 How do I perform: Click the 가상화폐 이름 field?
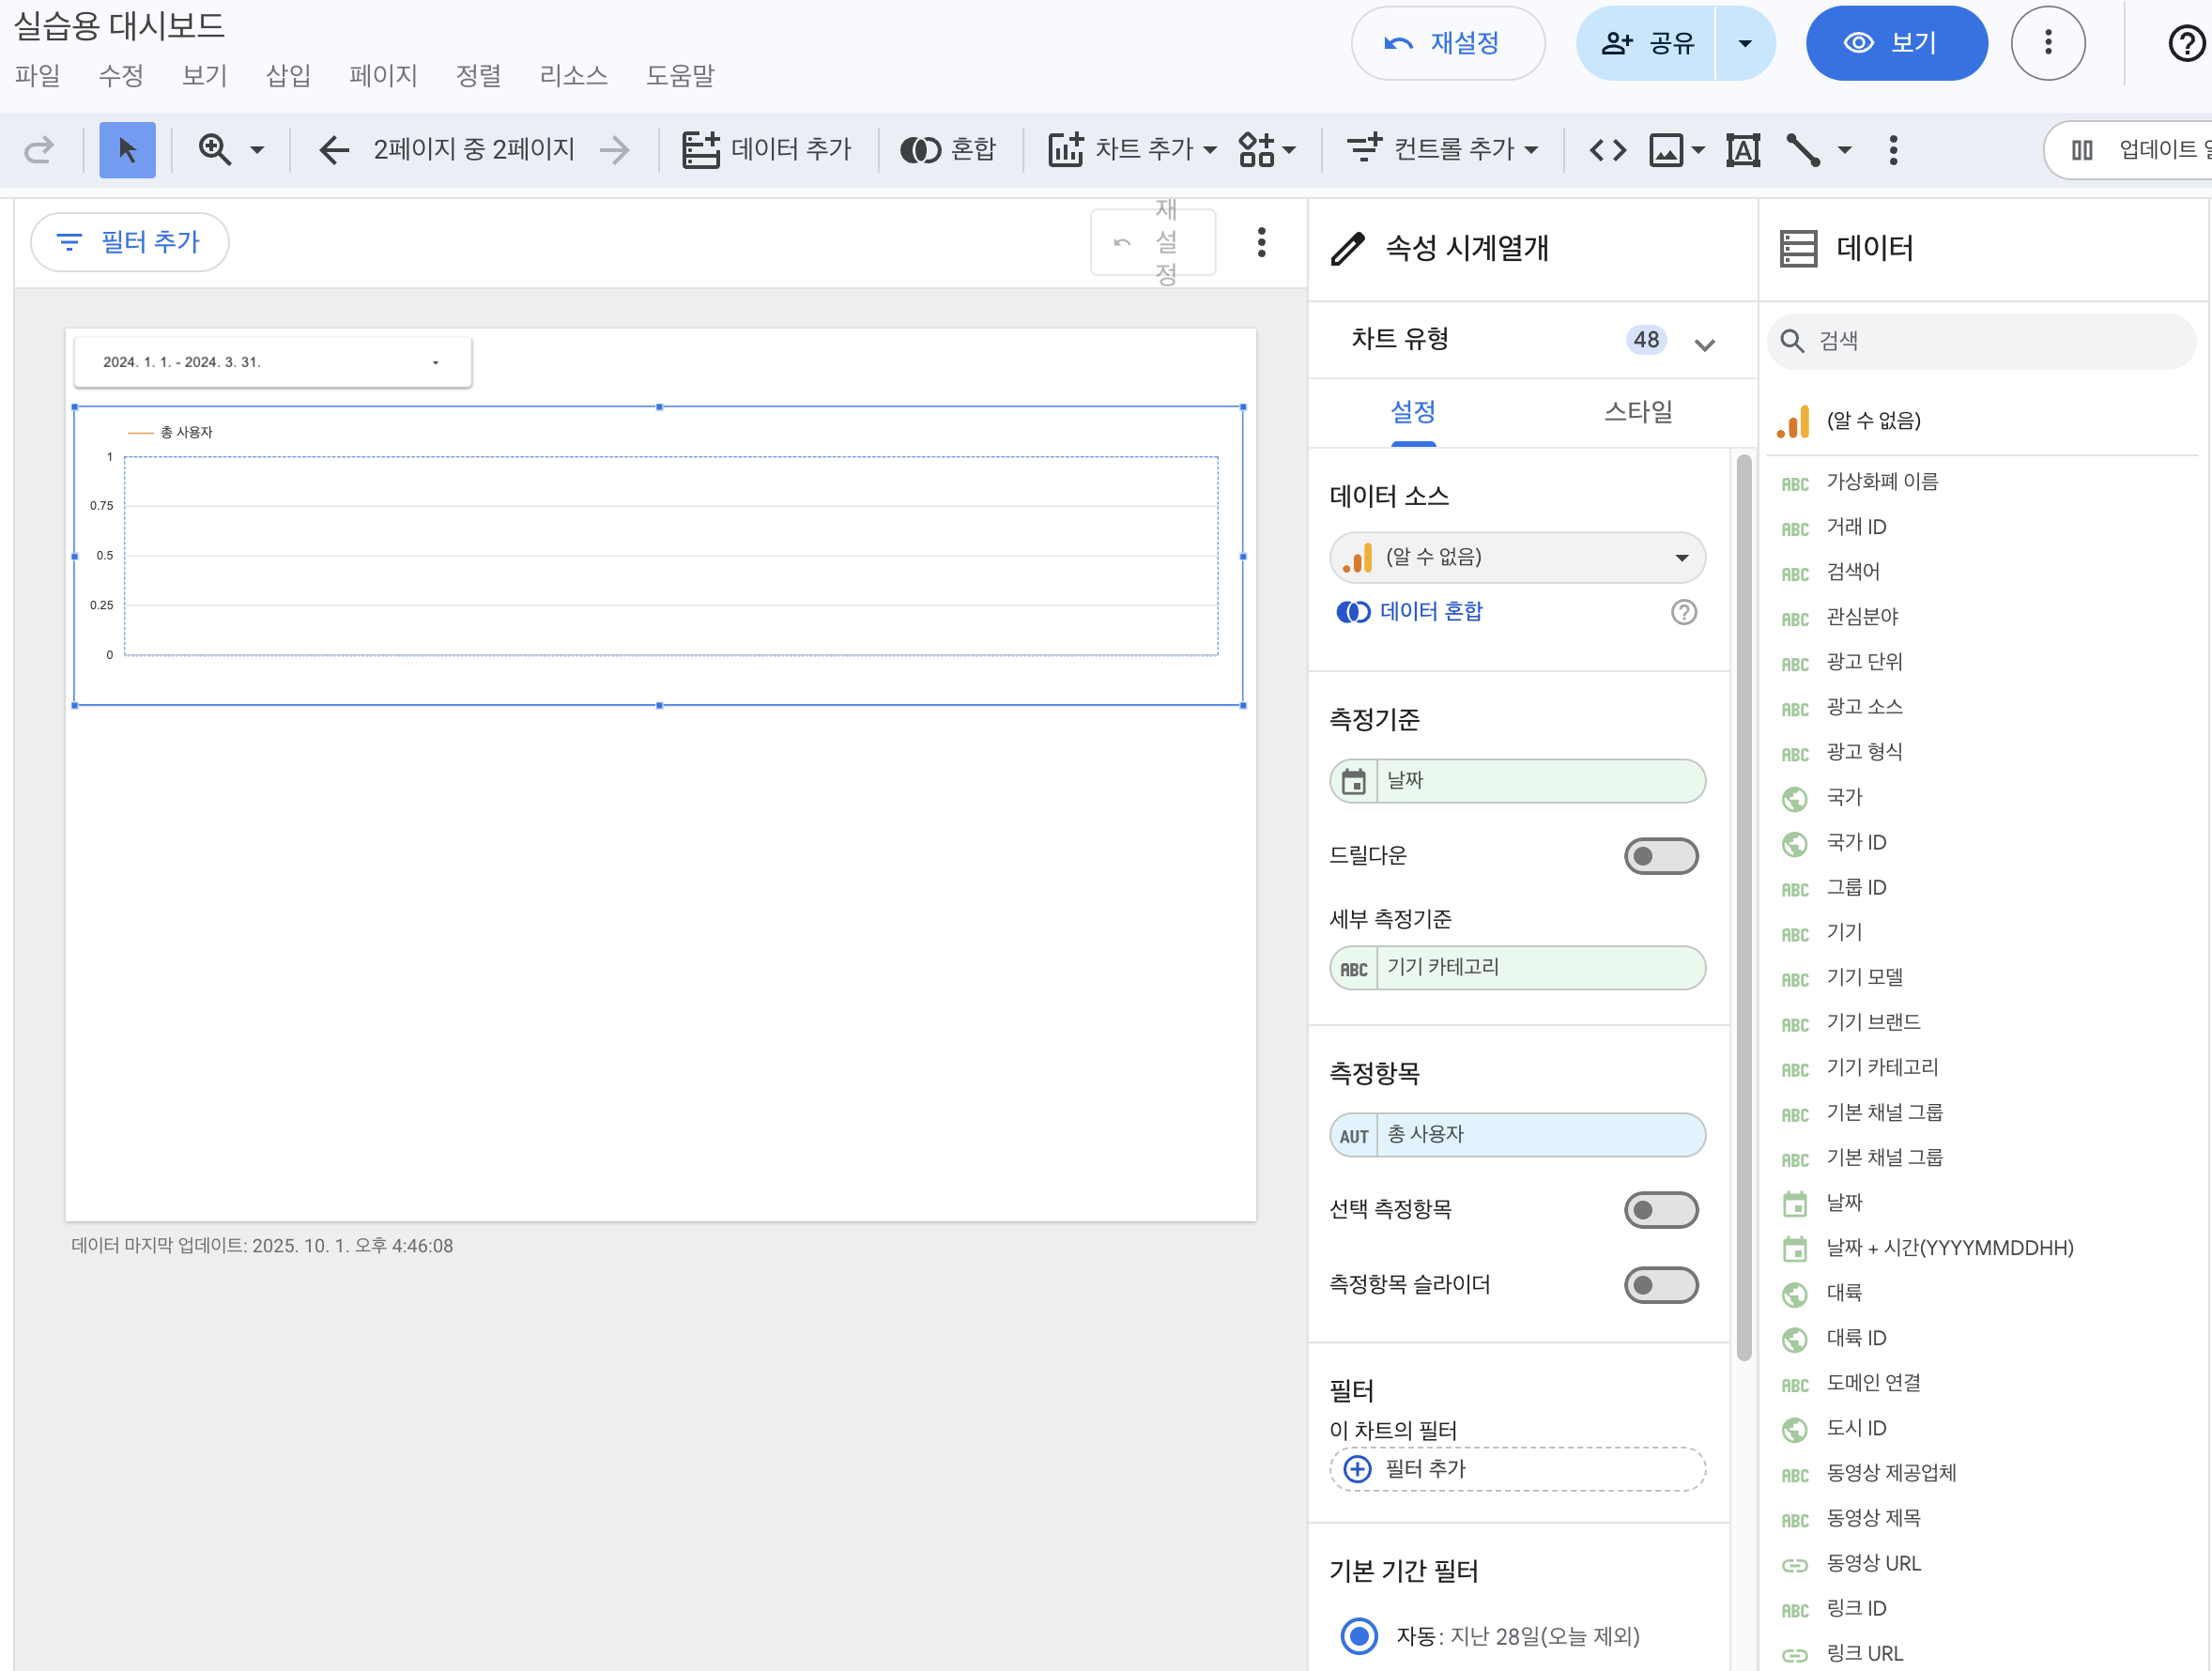1882,482
